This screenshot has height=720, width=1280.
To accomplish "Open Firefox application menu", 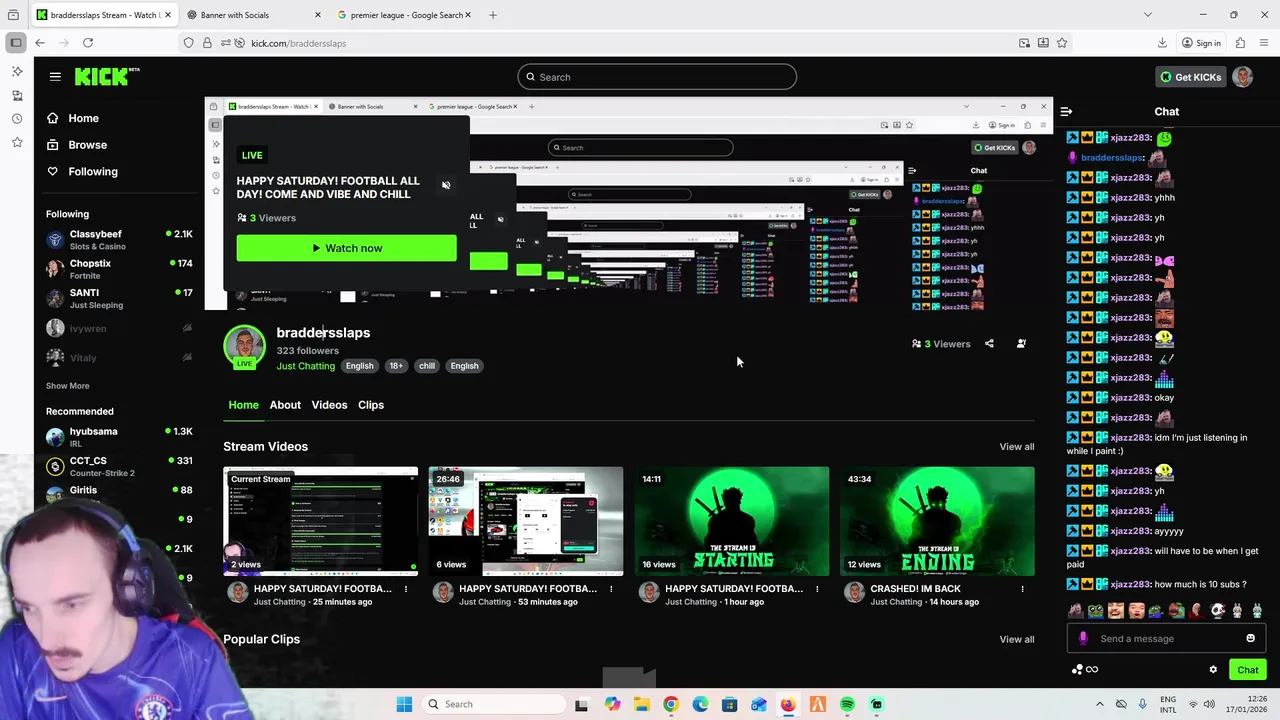I will [x=1265, y=43].
